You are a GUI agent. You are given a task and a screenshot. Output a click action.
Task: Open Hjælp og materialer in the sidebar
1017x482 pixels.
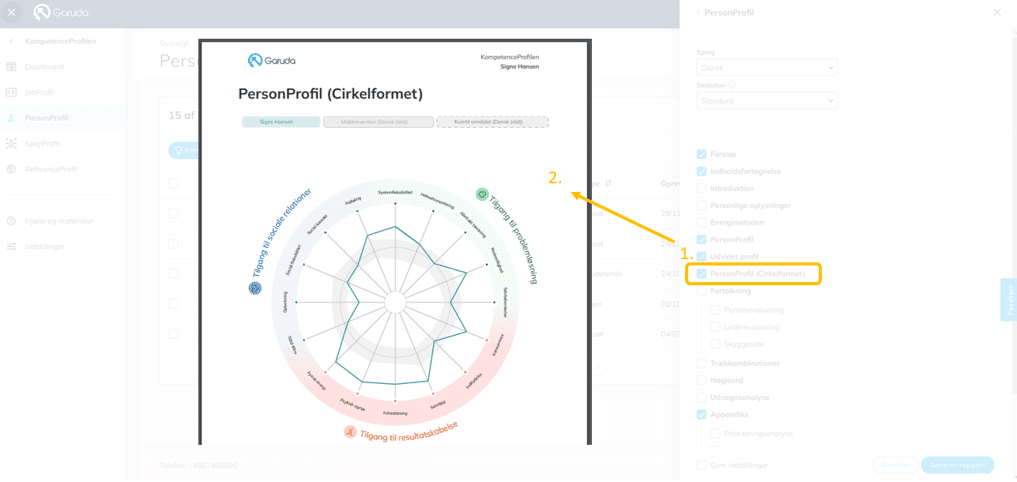(58, 221)
